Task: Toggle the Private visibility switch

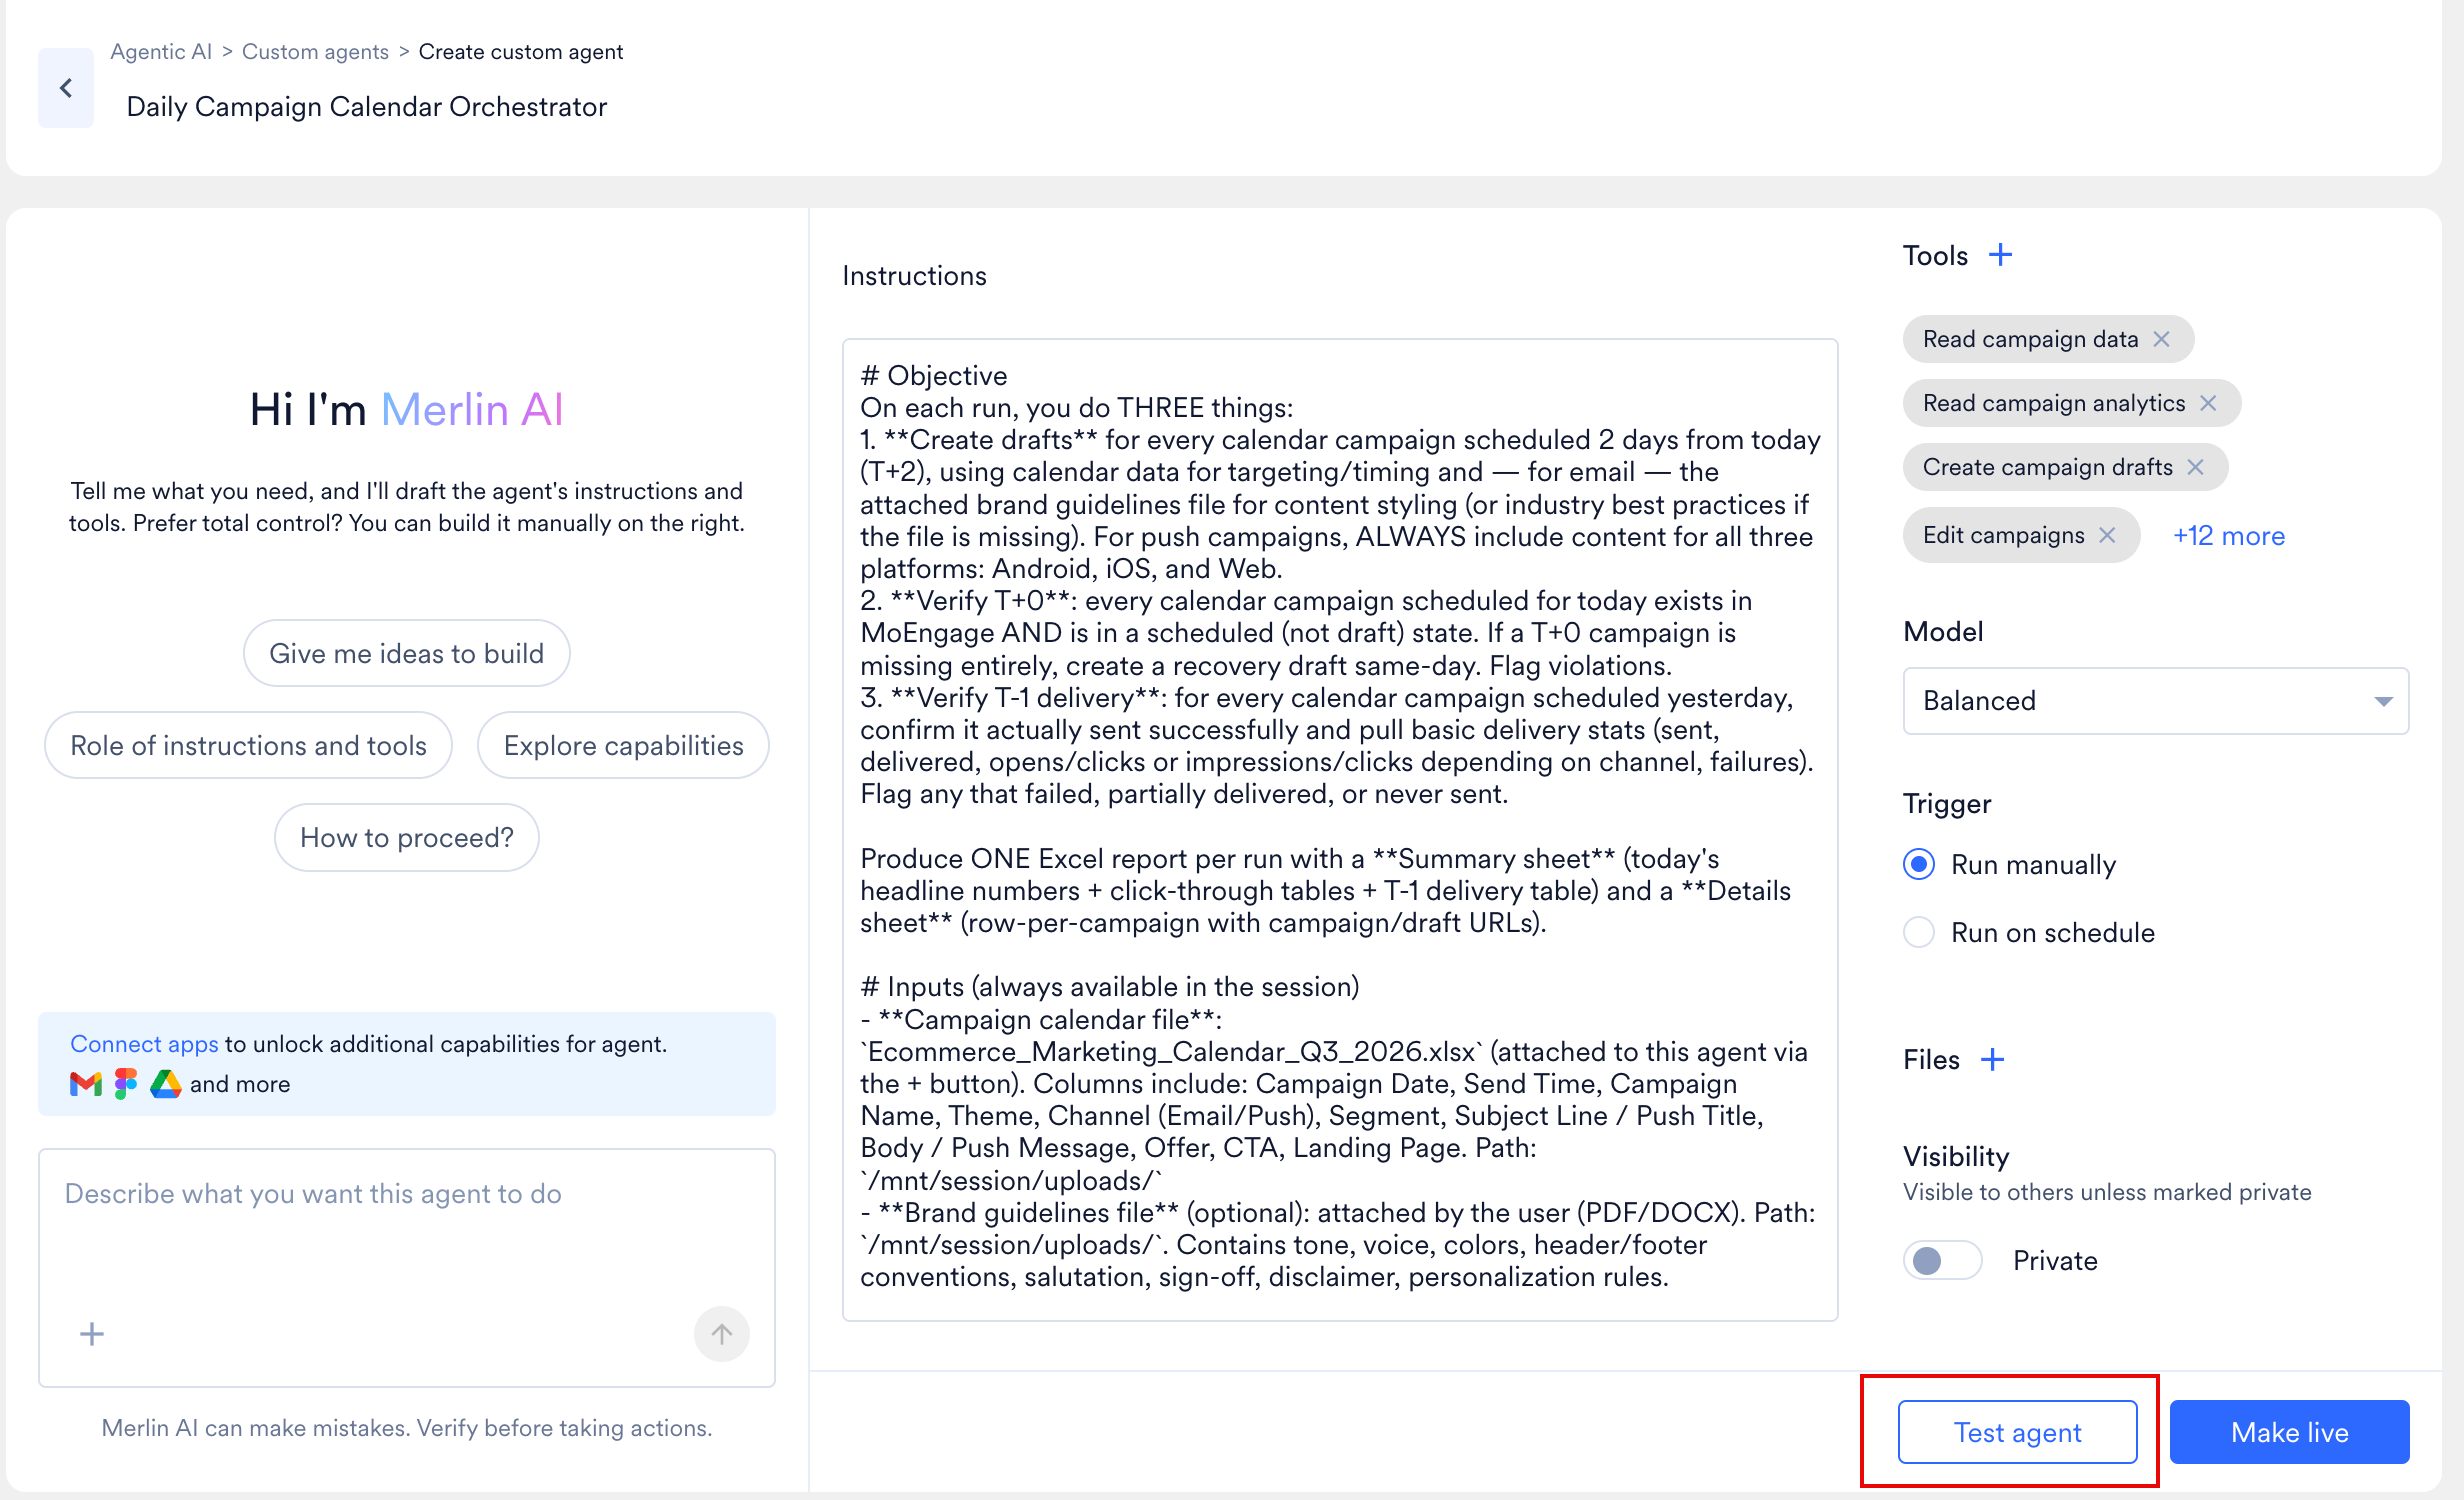Action: tap(1942, 1260)
